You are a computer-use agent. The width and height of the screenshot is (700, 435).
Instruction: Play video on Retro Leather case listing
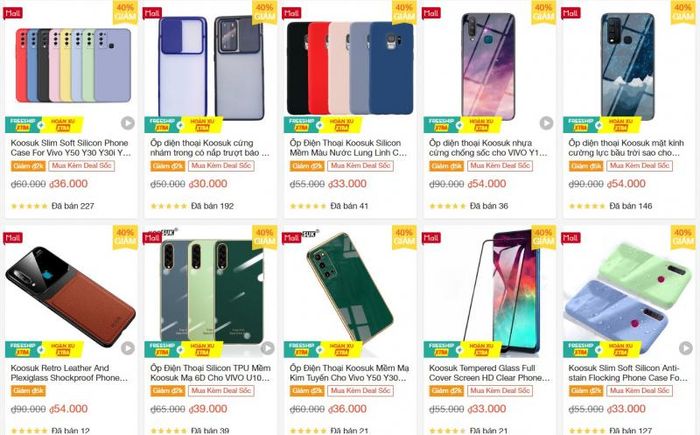point(128,348)
